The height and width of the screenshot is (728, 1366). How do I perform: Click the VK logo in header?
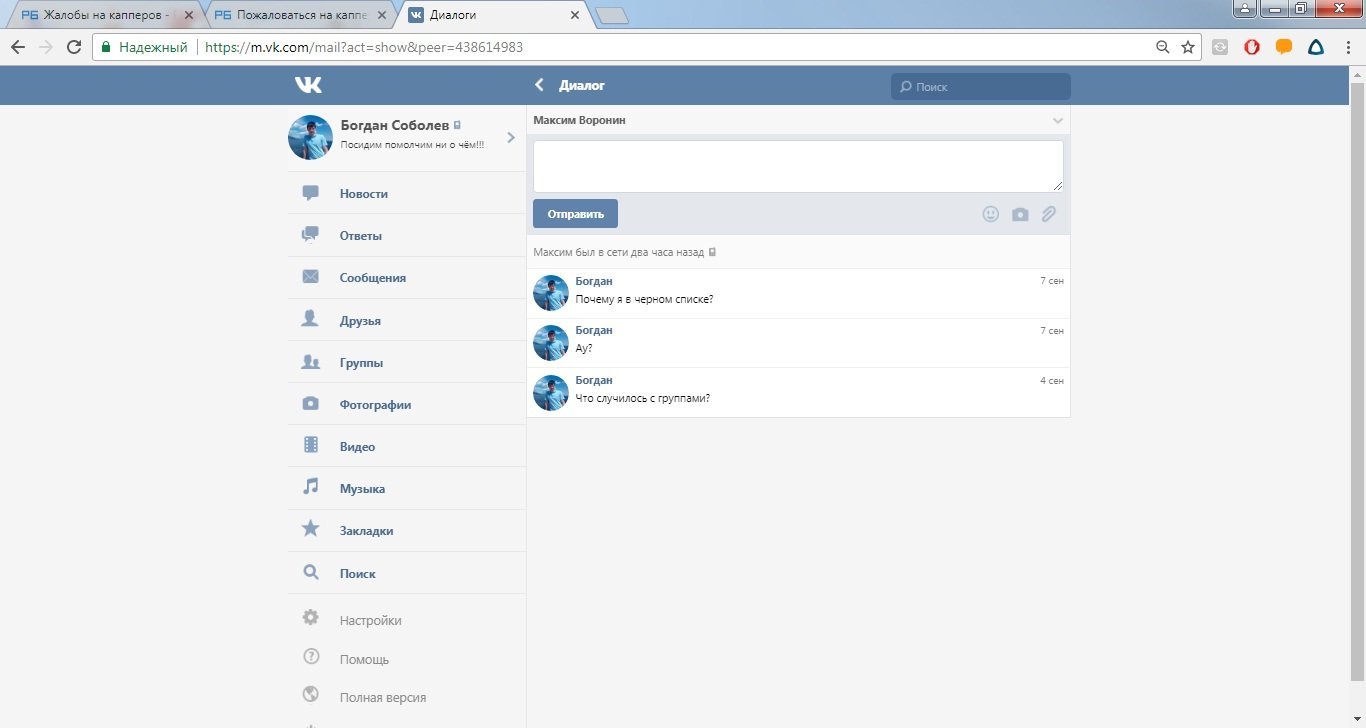pos(308,86)
